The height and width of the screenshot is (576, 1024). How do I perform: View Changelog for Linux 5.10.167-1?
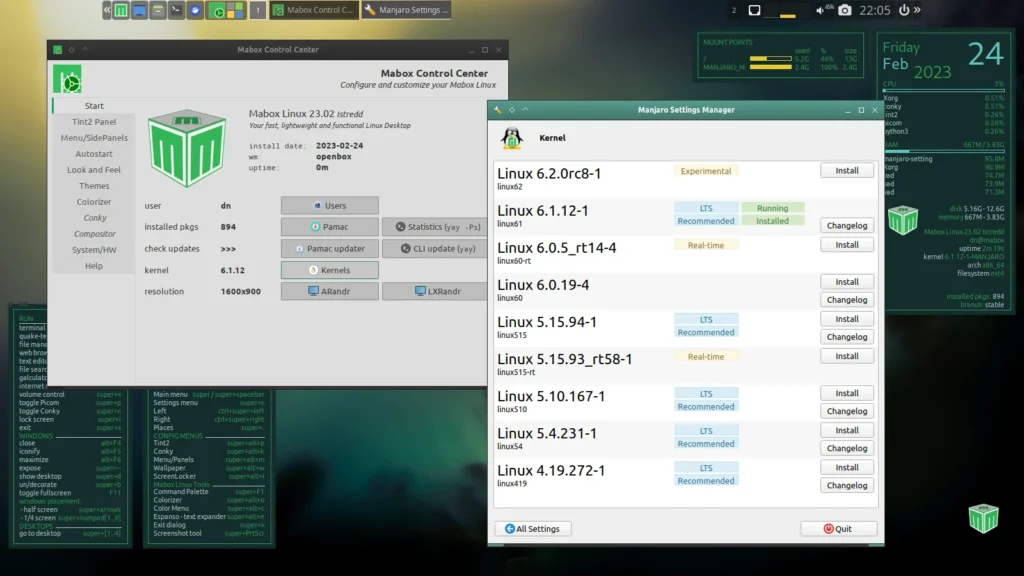(x=847, y=411)
